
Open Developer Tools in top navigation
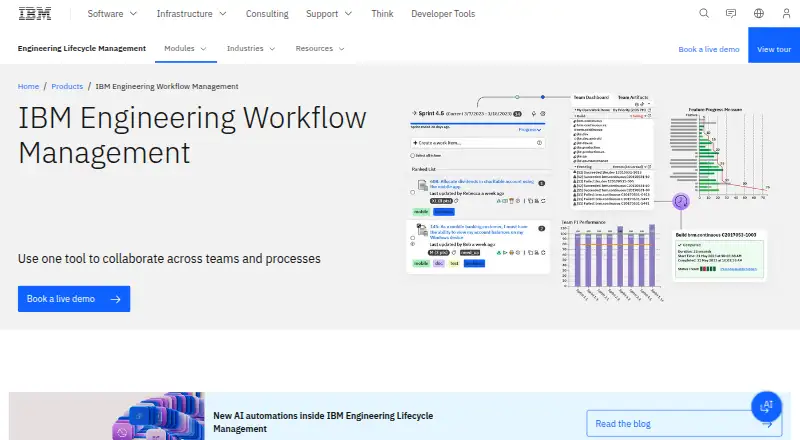(443, 14)
